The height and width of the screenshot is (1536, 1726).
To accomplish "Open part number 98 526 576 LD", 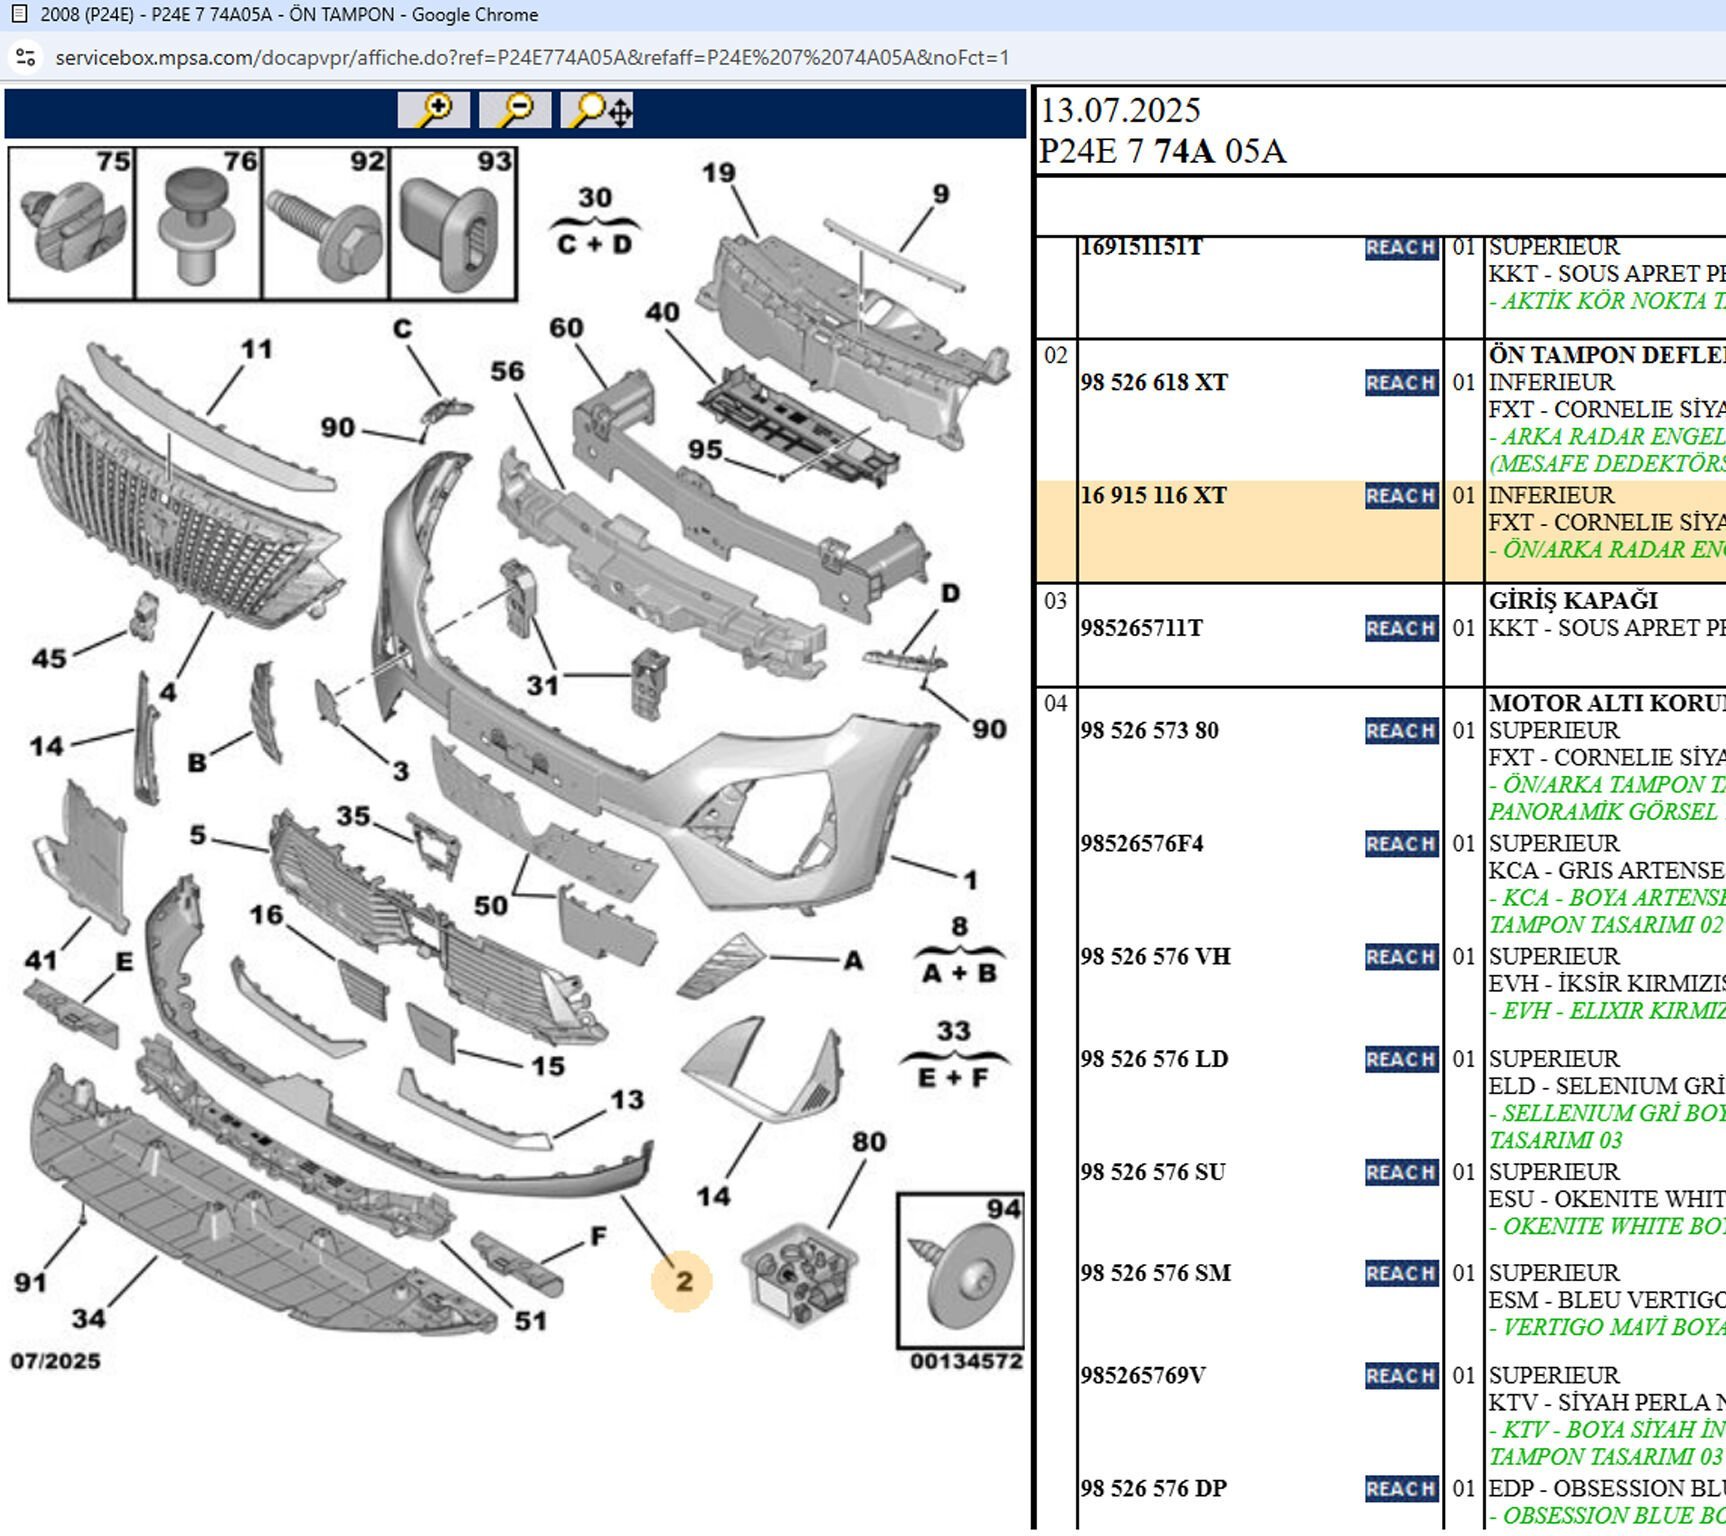I will click(x=1153, y=1059).
